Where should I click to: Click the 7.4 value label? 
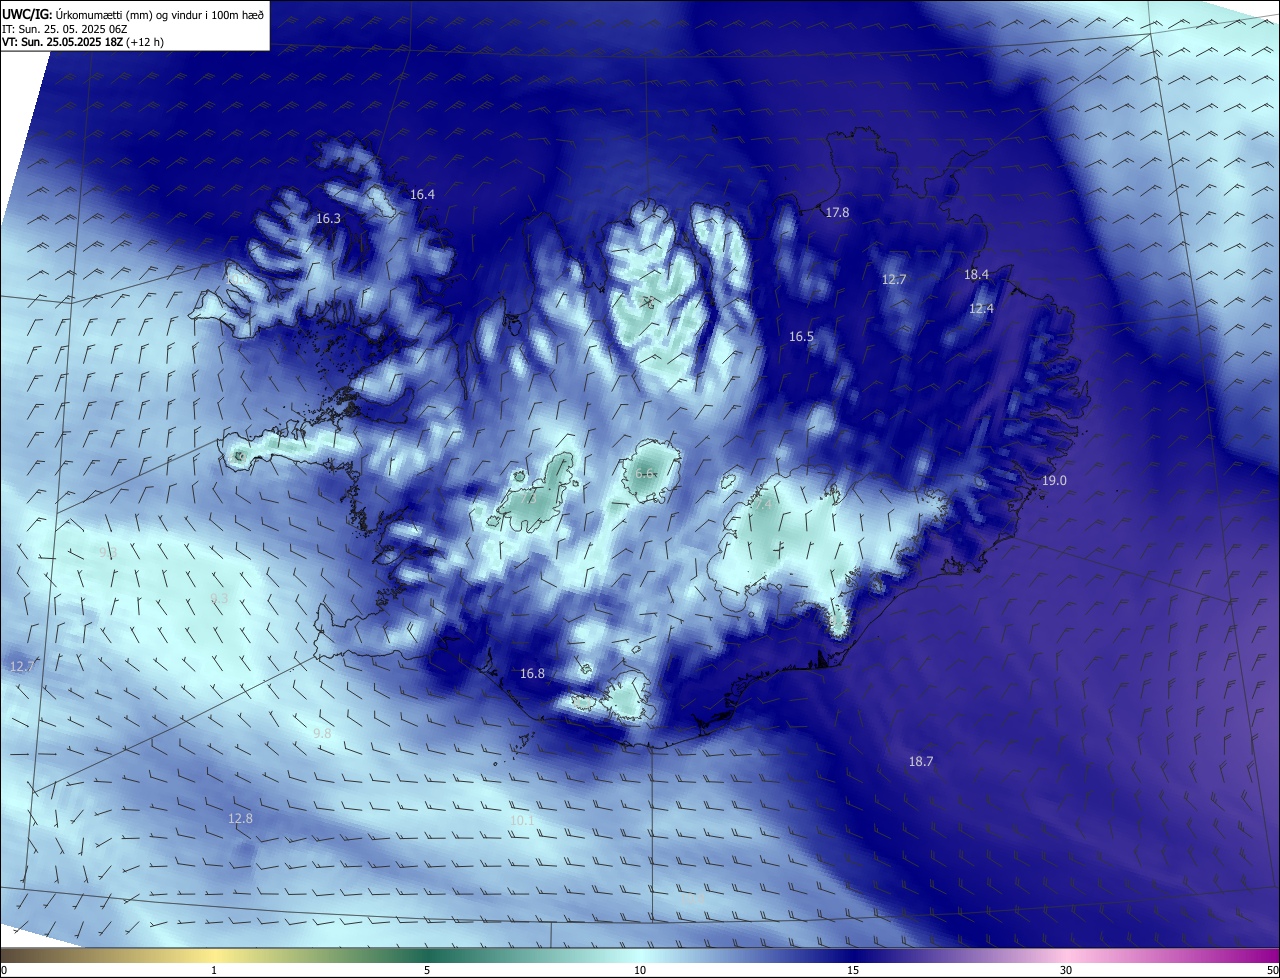click(x=763, y=505)
